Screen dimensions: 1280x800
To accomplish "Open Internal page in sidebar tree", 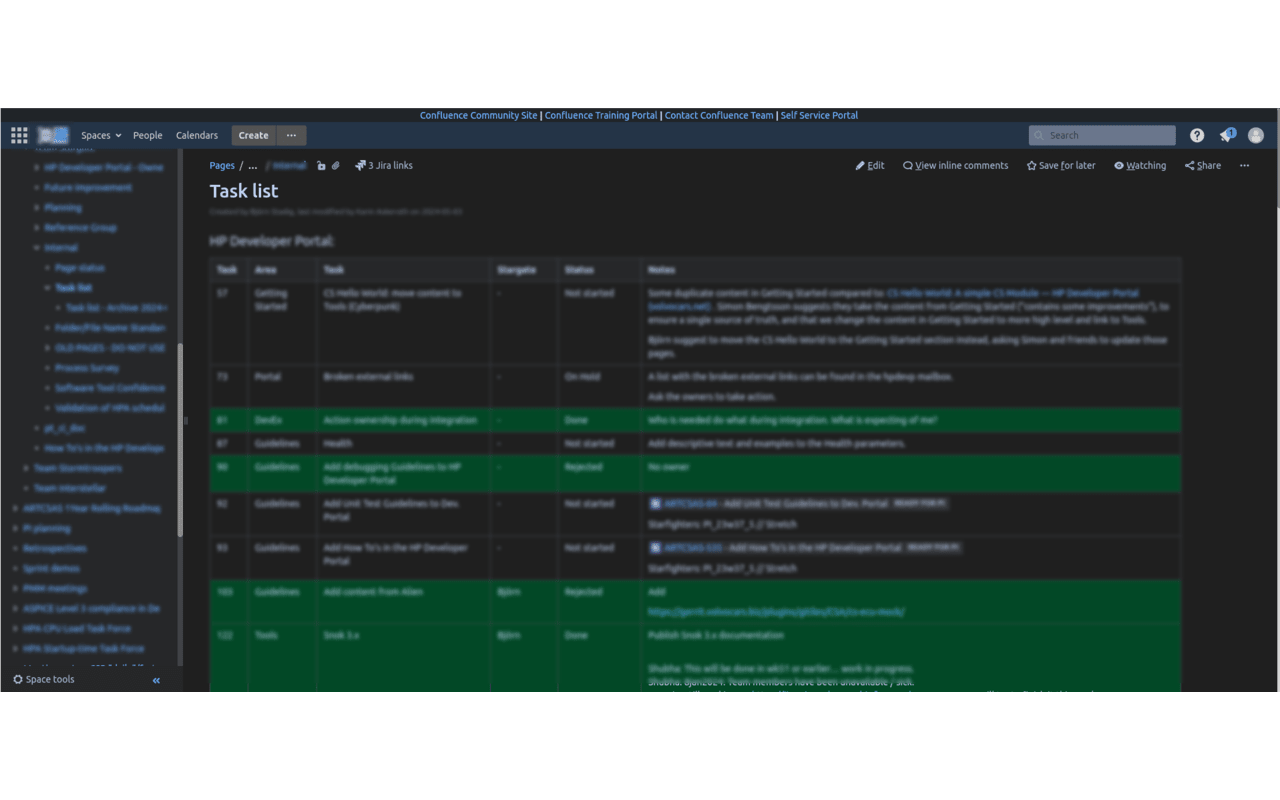I will [x=61, y=248].
